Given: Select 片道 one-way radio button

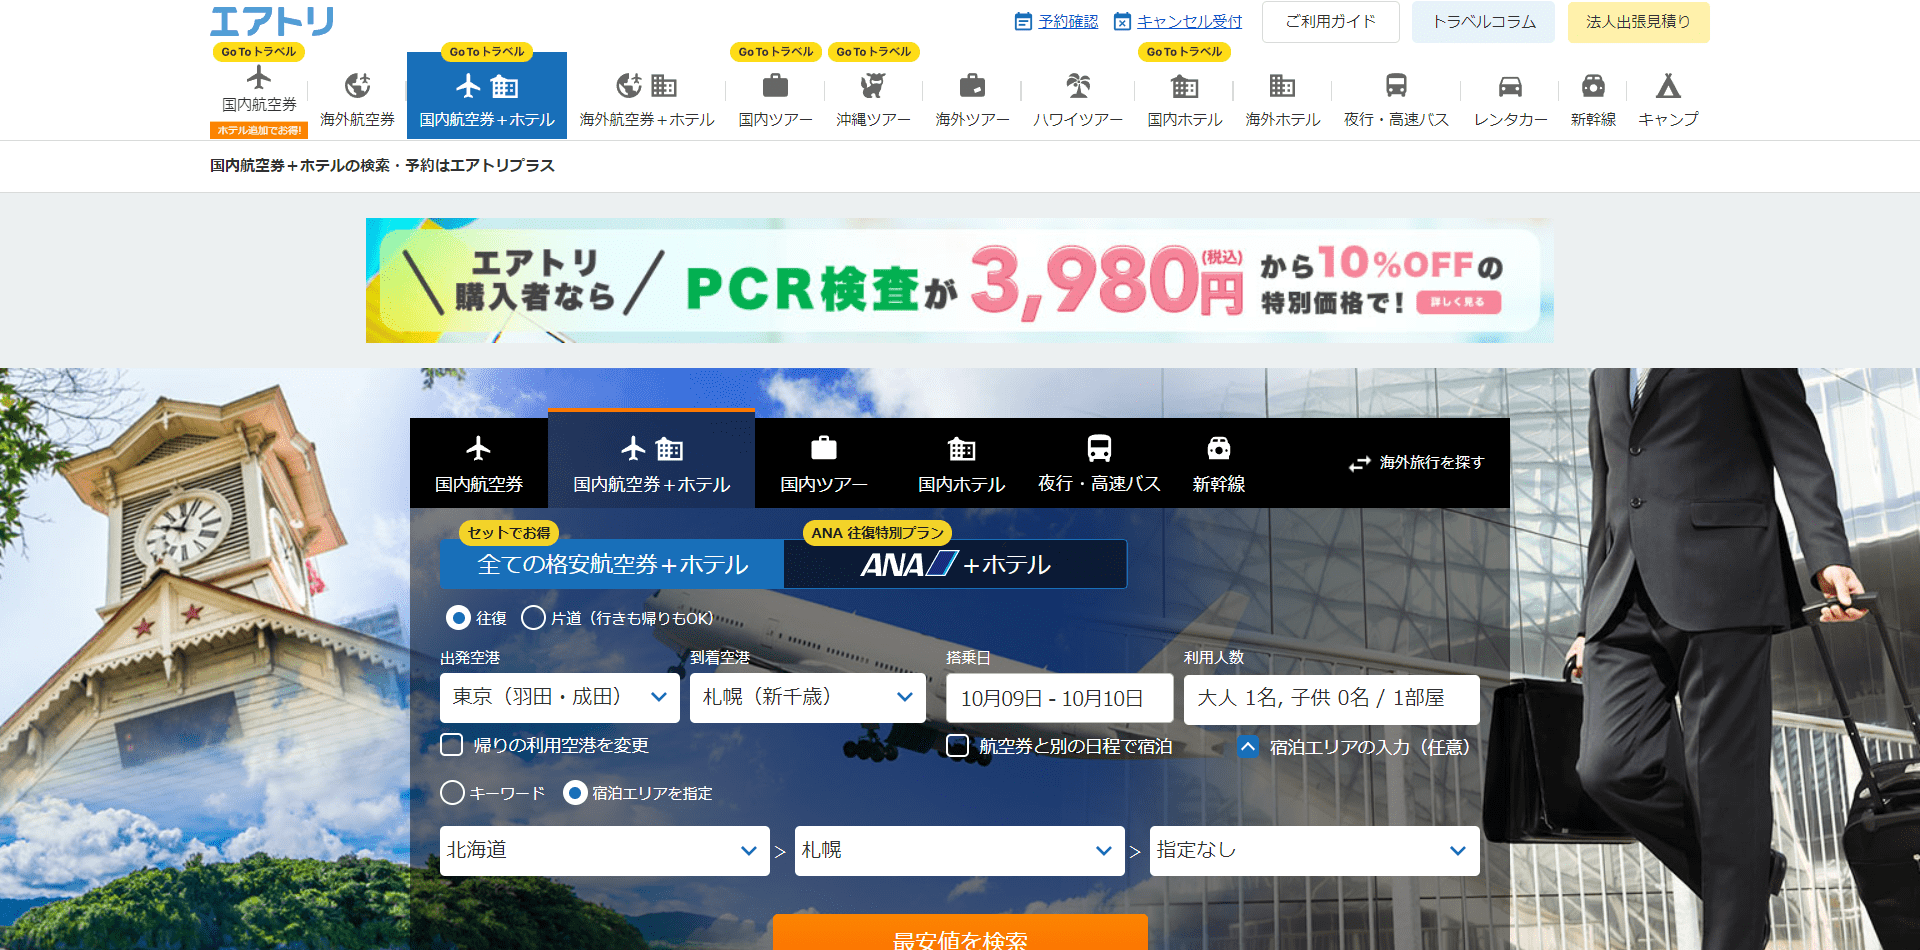Looking at the screenshot, I should coord(533,618).
